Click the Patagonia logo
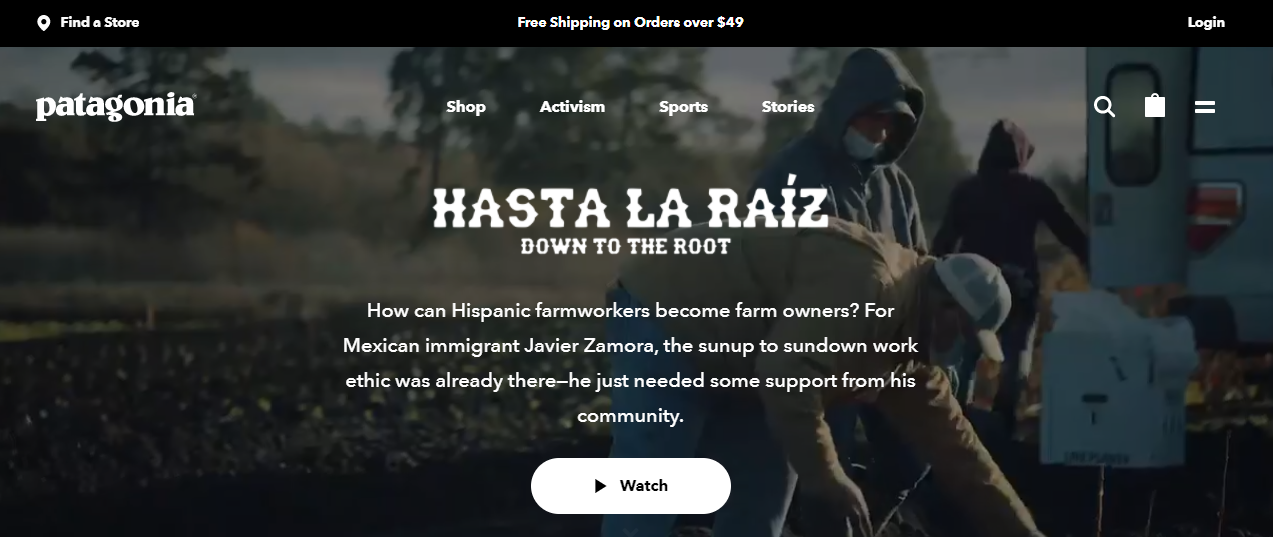 click(x=116, y=107)
